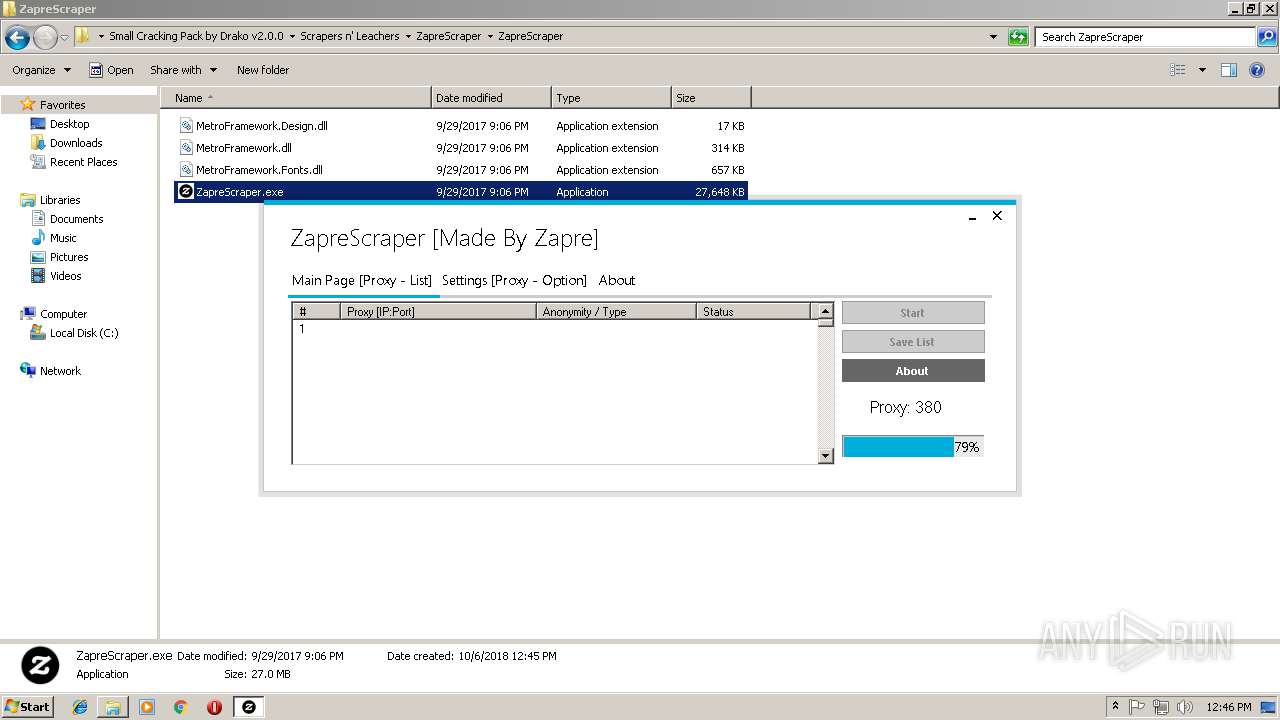Toggle the preview pane icon

click(1229, 70)
